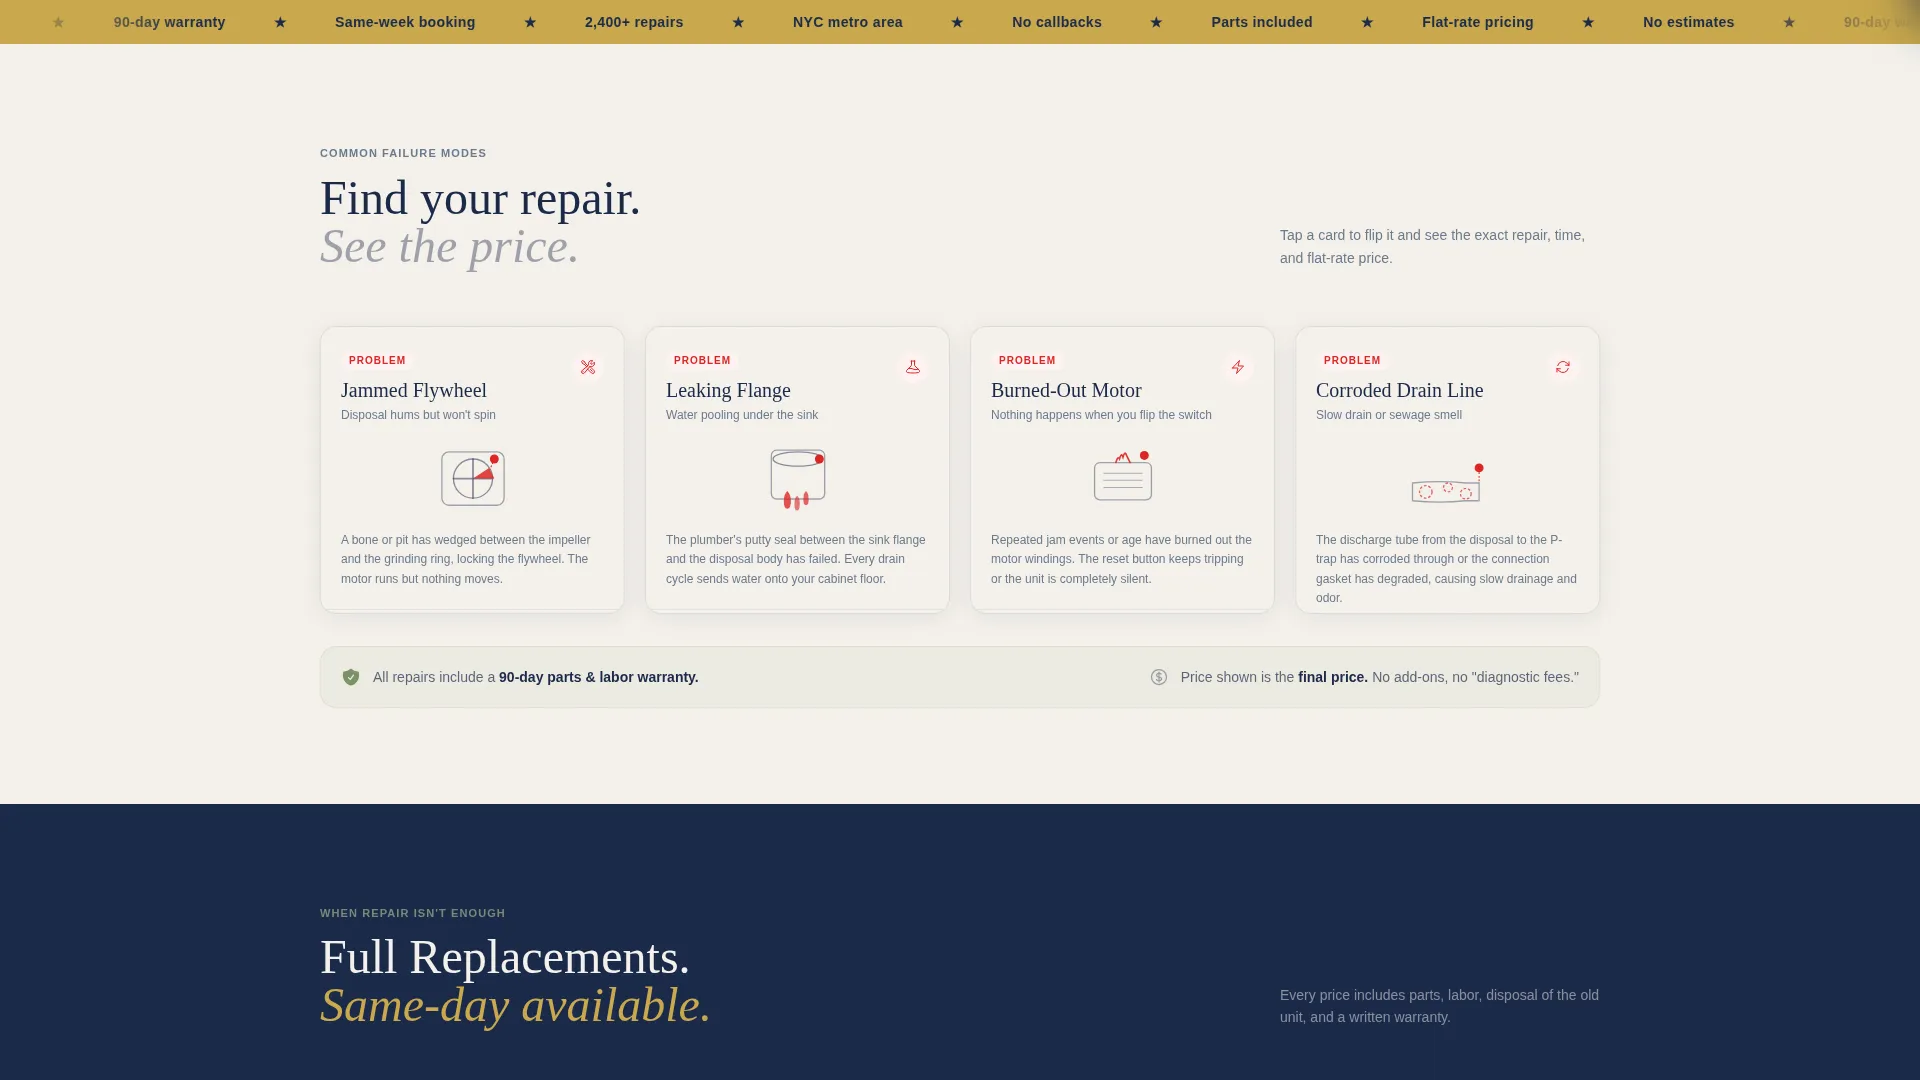
Task: Click 'COMMON FAILURE MODES' label
Action: pyautogui.click(x=403, y=153)
